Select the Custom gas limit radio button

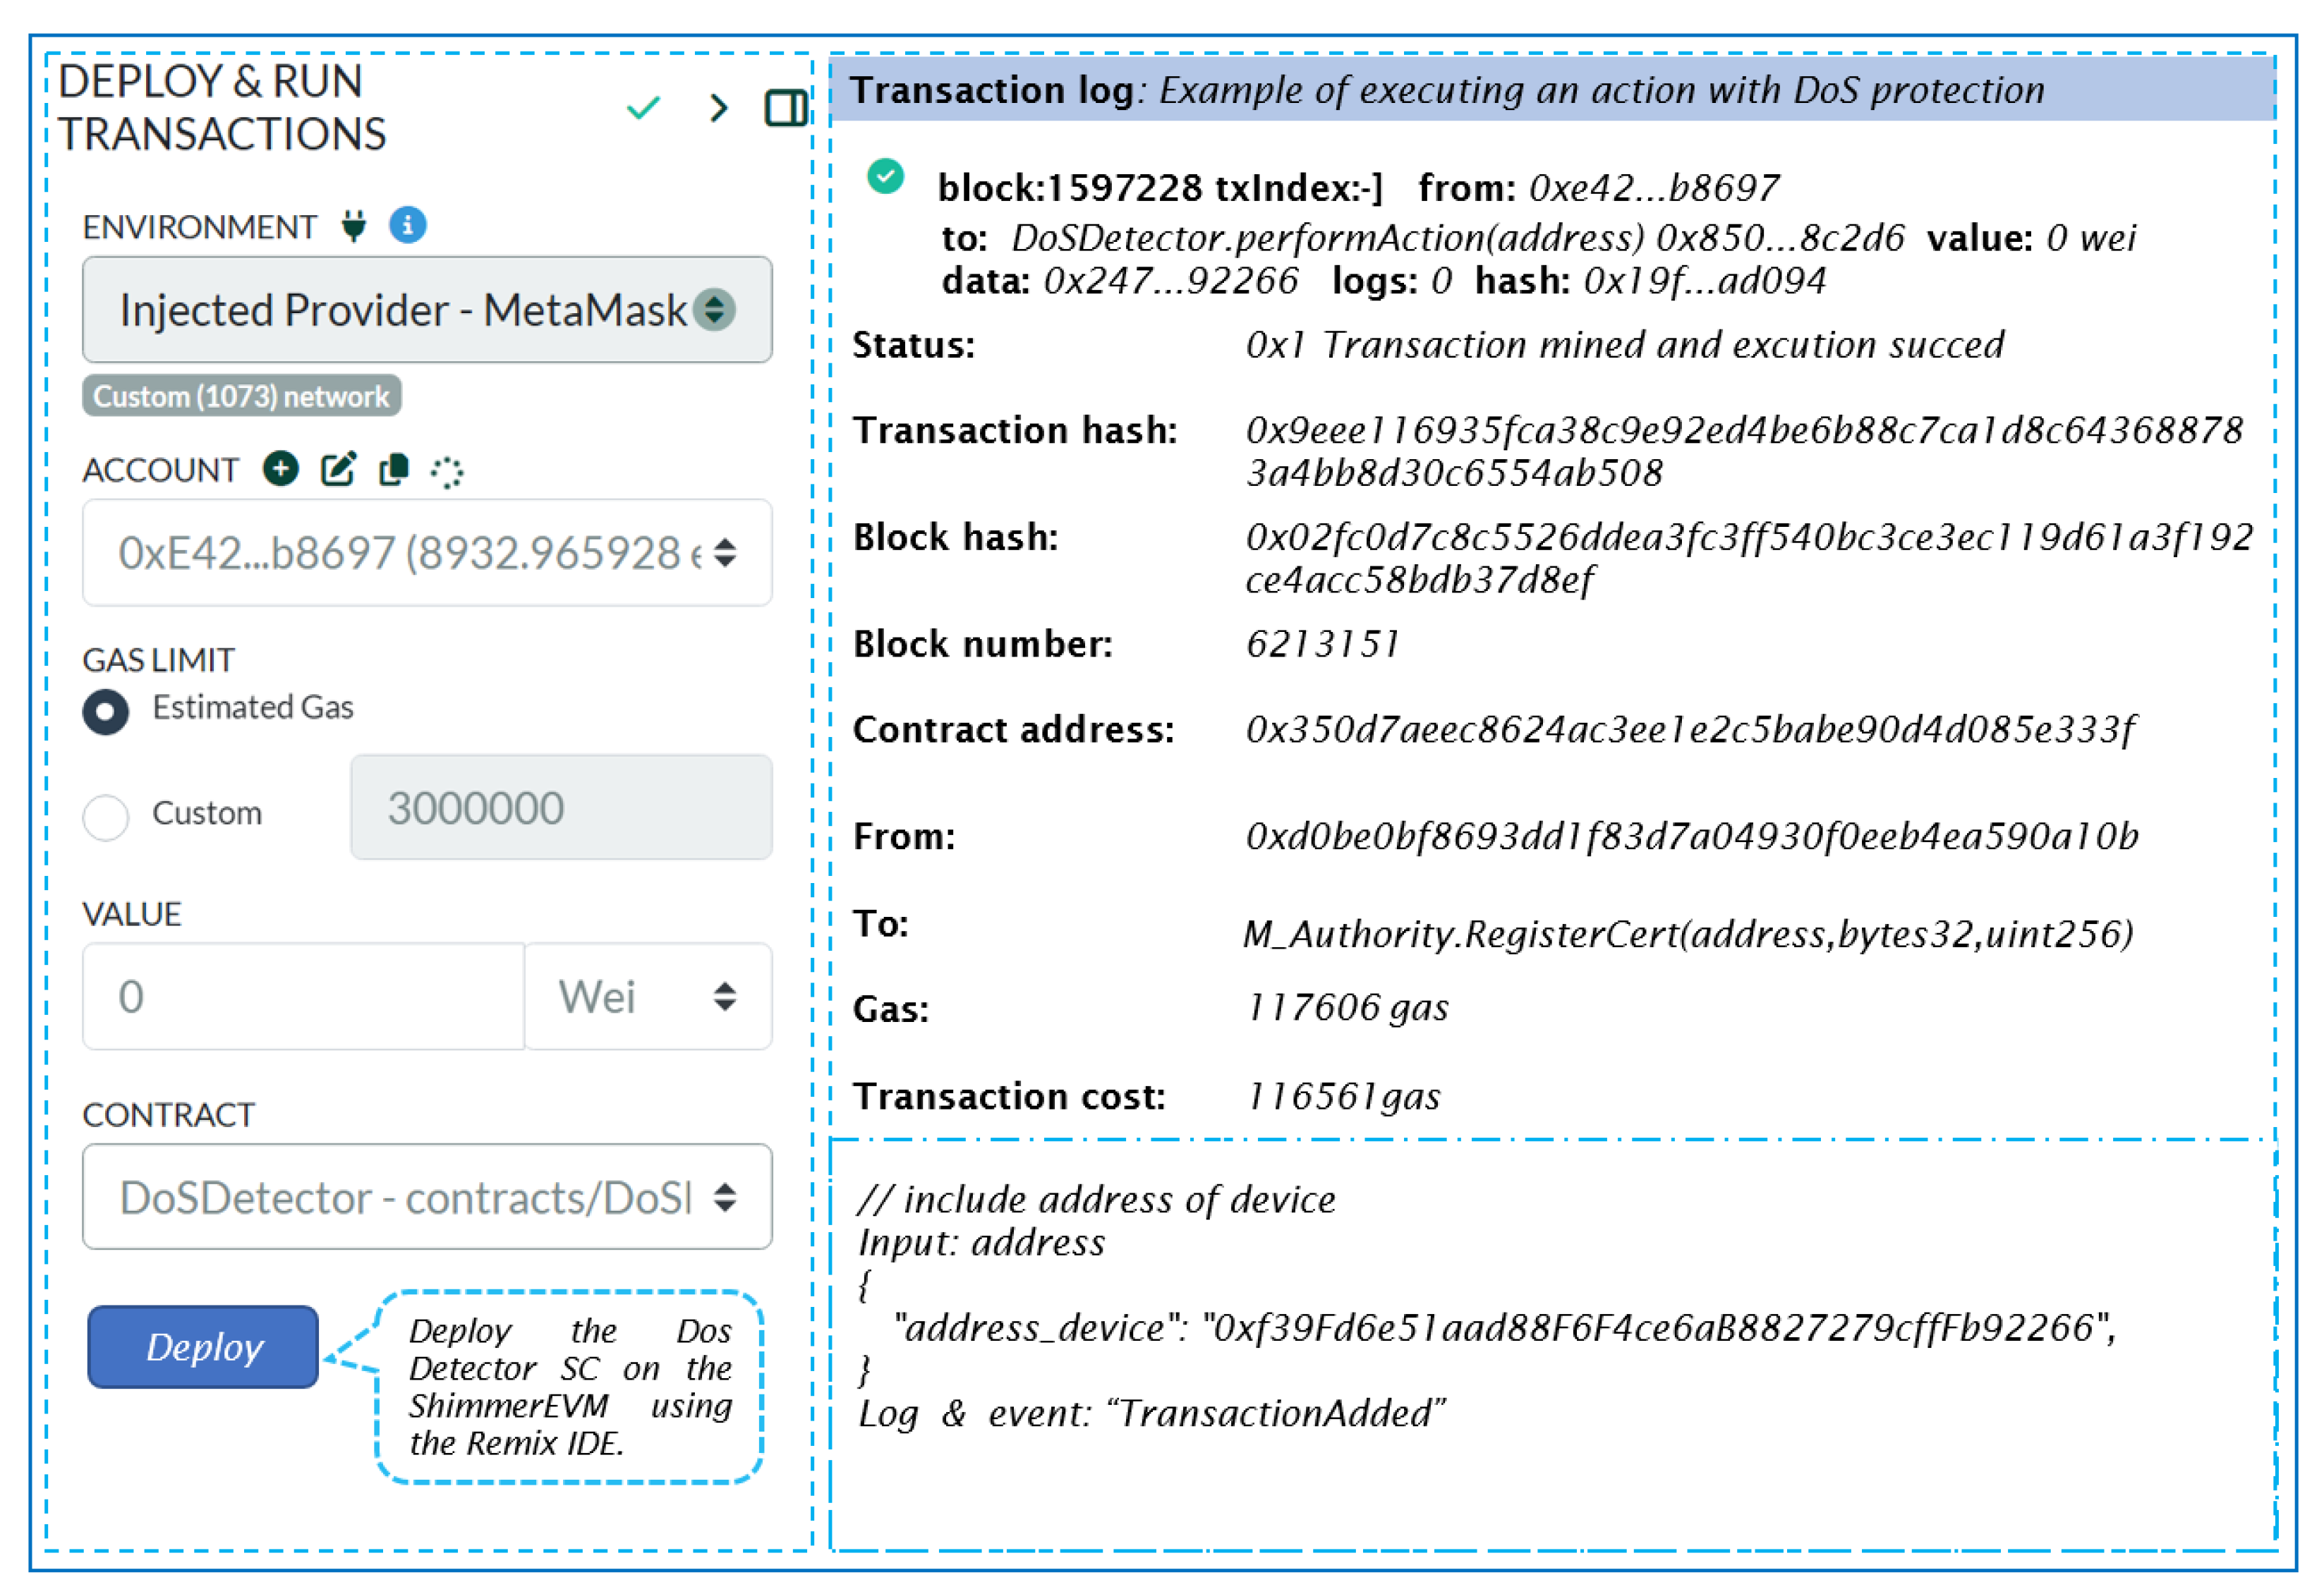click(106, 816)
